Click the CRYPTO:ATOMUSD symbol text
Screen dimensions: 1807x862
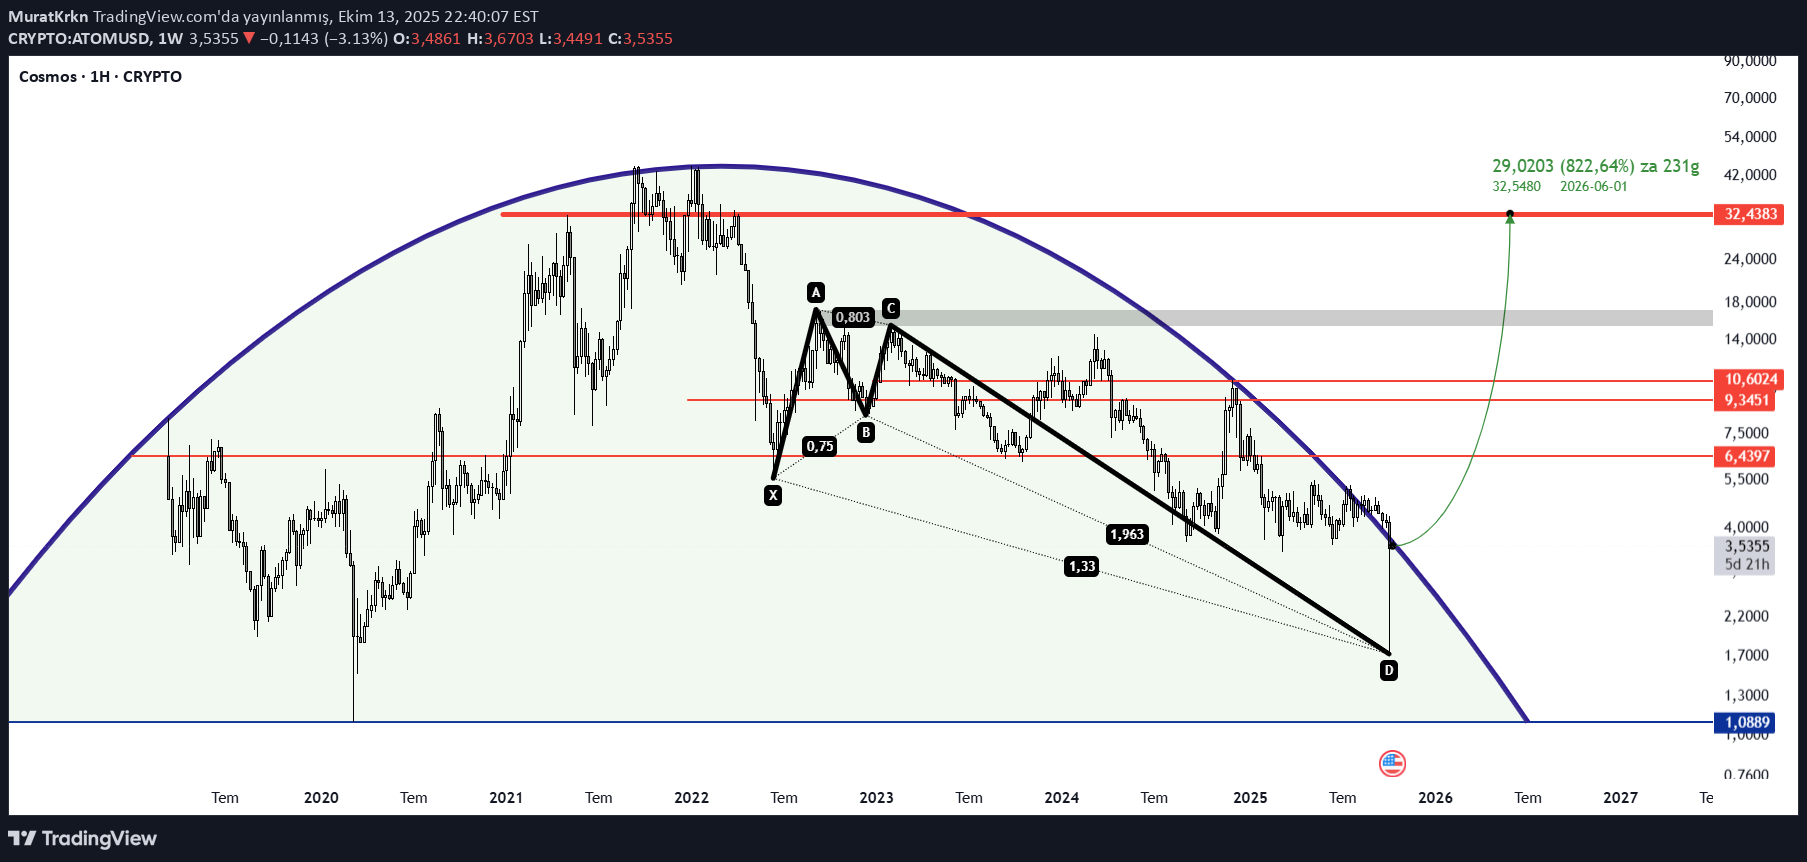pyautogui.click(x=80, y=39)
